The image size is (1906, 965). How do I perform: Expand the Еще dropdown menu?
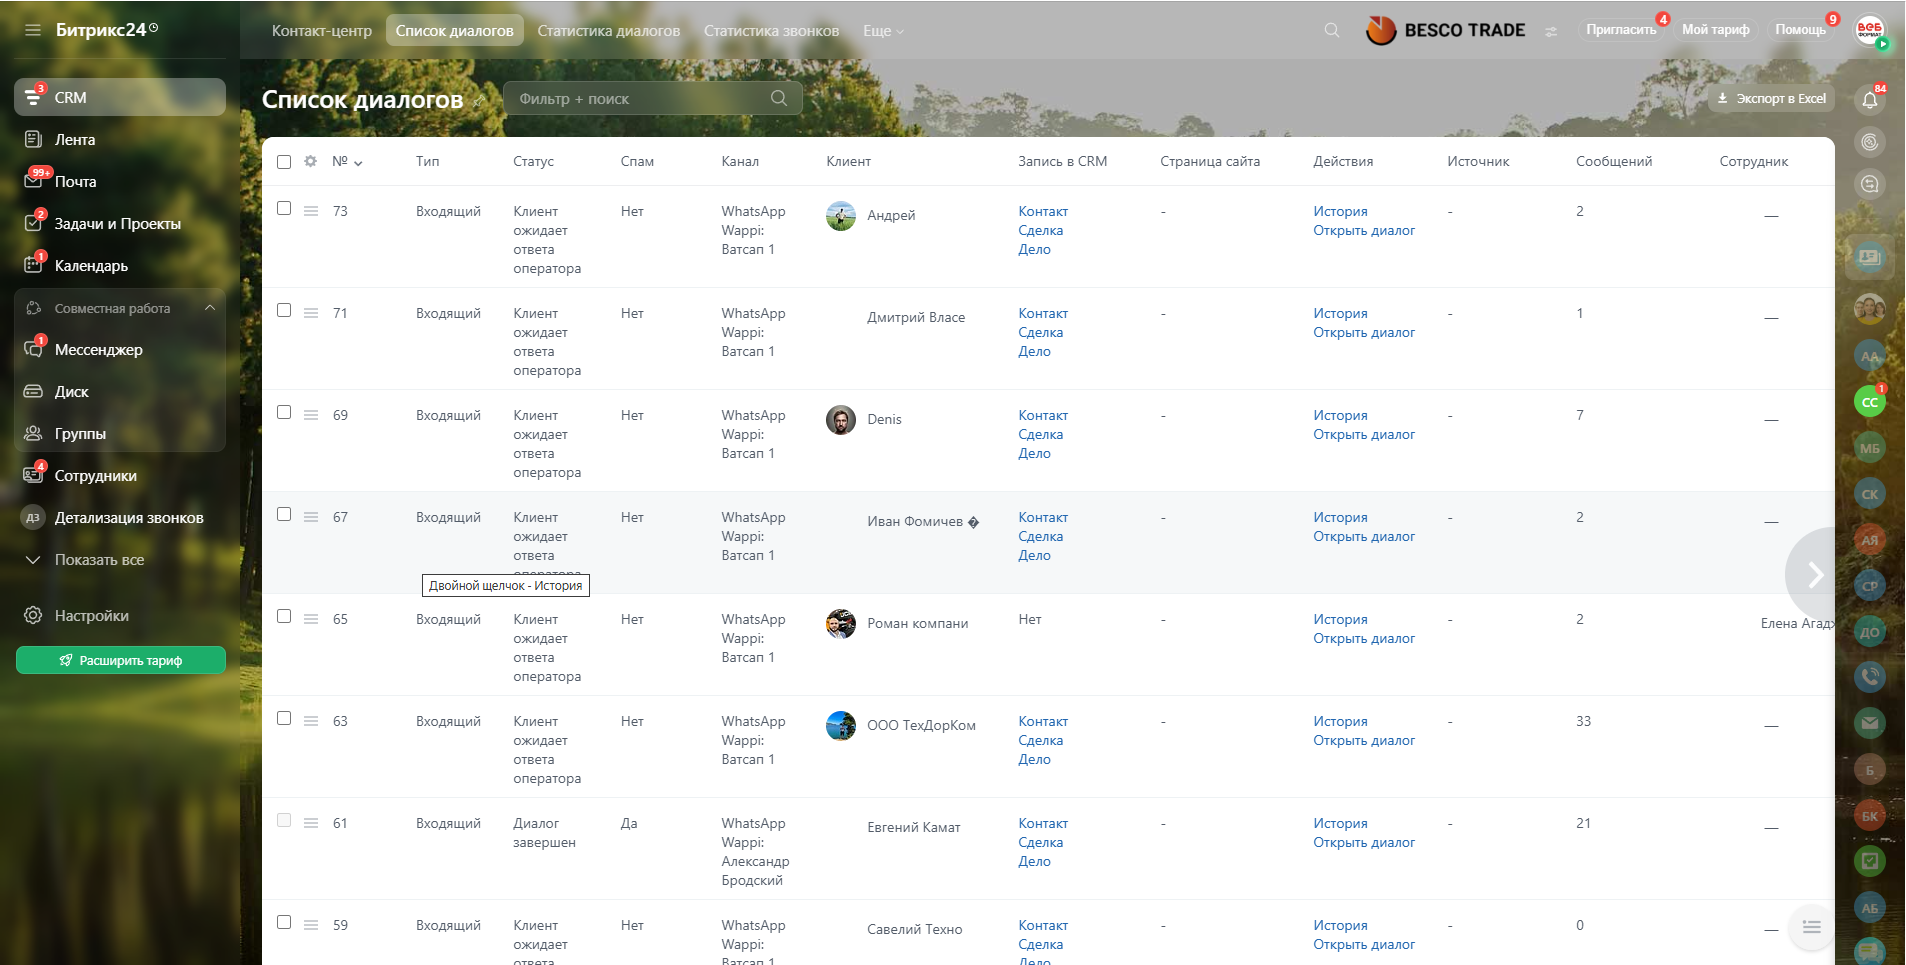(x=883, y=31)
